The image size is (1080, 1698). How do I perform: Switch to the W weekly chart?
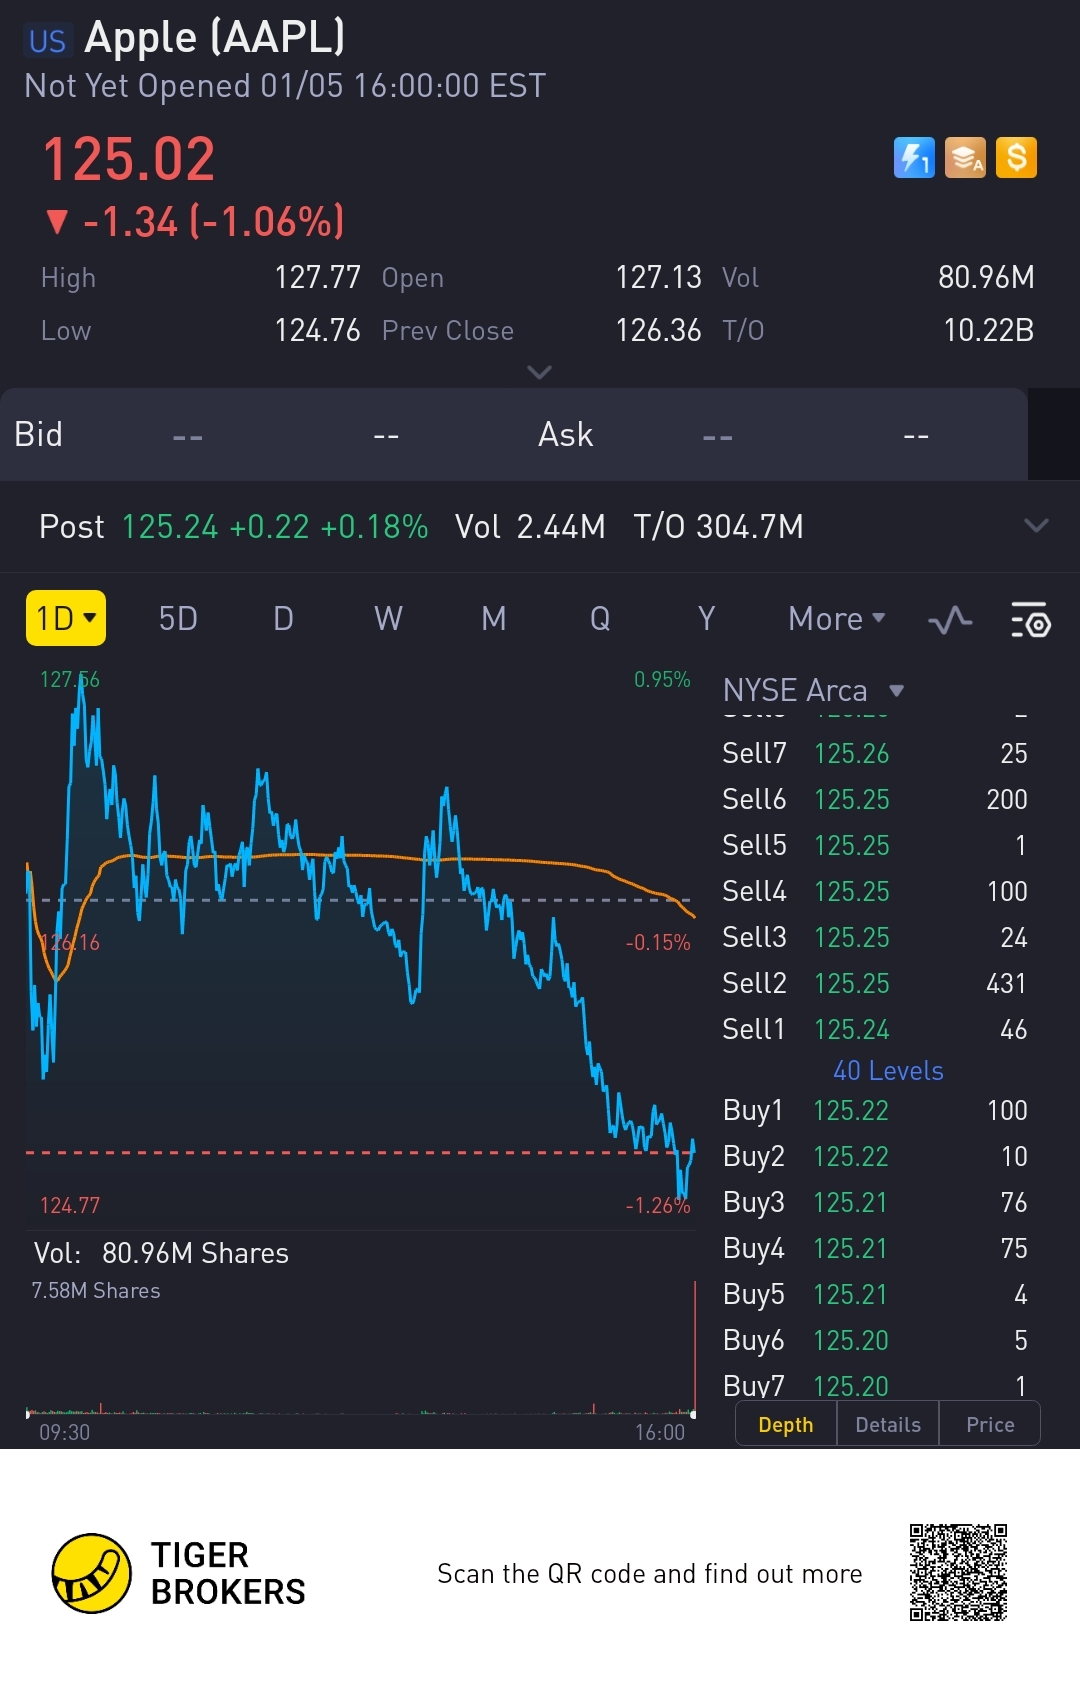[x=388, y=619]
